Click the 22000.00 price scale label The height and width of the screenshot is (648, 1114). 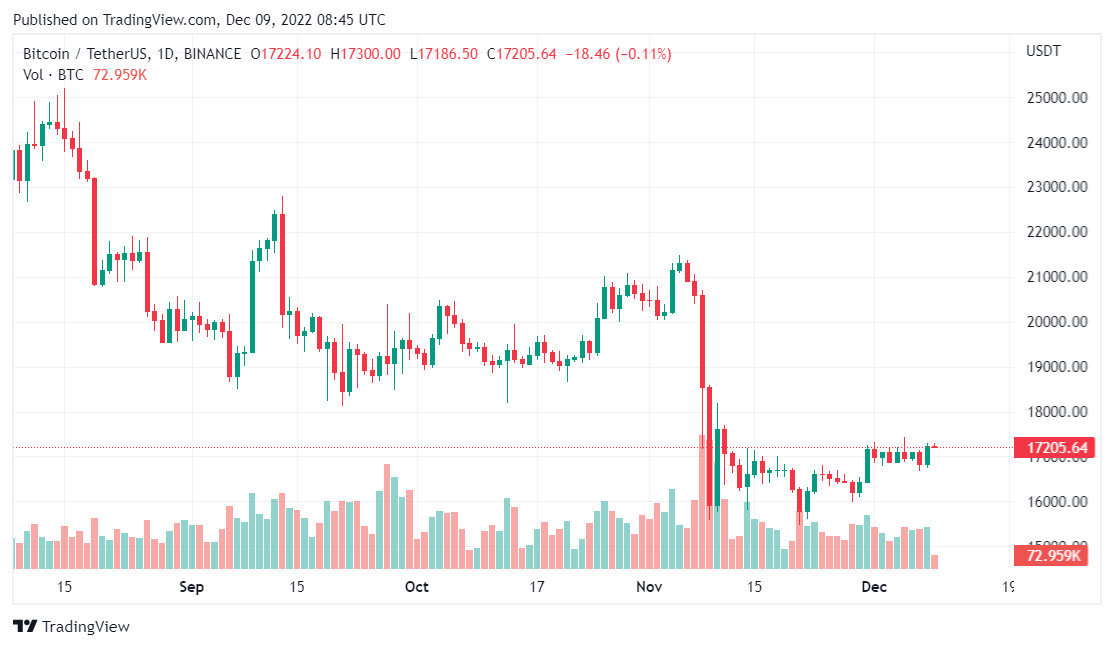click(x=1056, y=232)
